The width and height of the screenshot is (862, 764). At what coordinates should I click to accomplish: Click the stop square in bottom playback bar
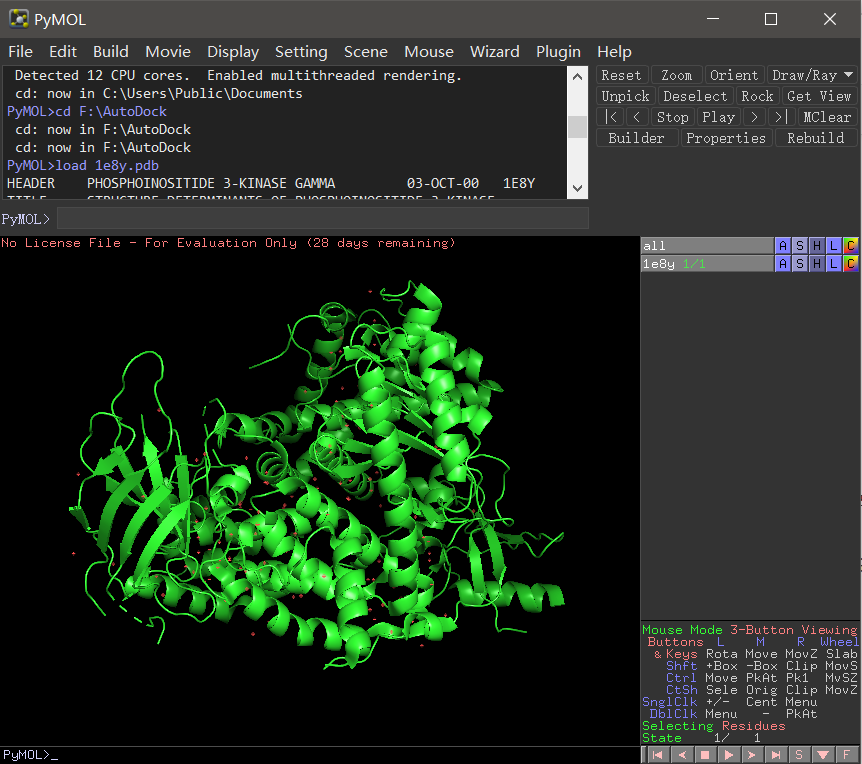(x=705, y=755)
